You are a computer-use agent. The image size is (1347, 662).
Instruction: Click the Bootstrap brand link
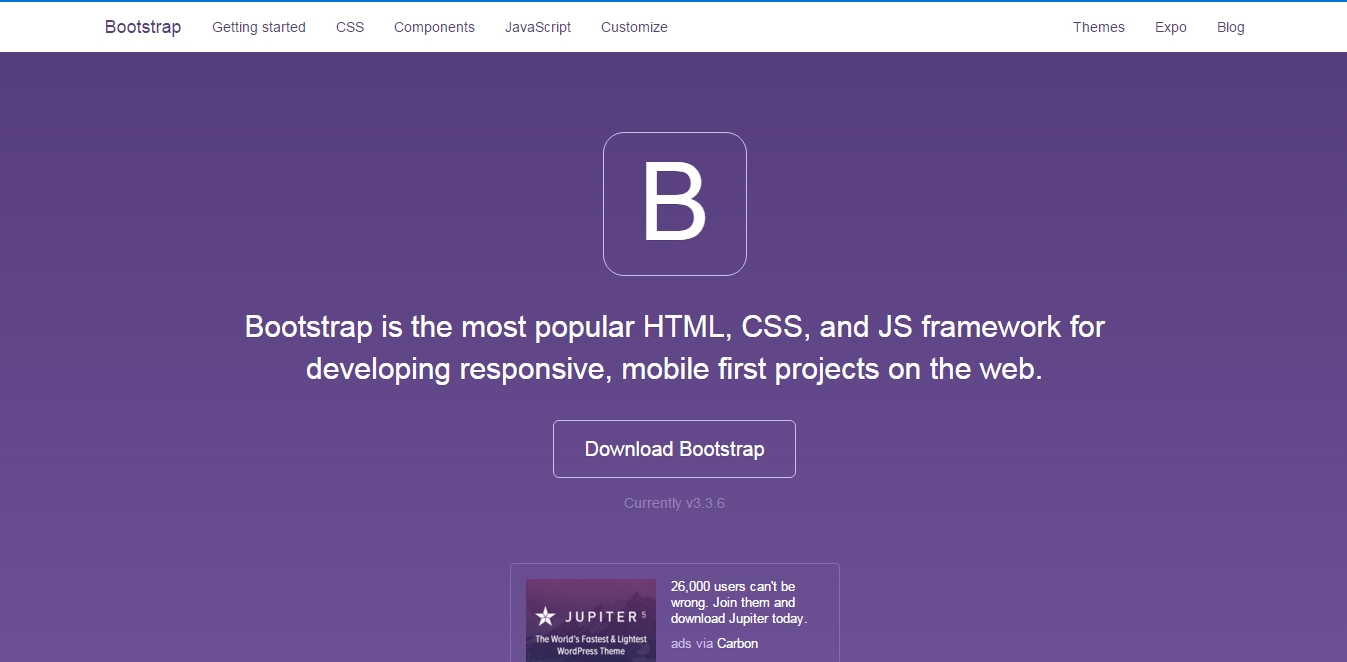tap(143, 27)
